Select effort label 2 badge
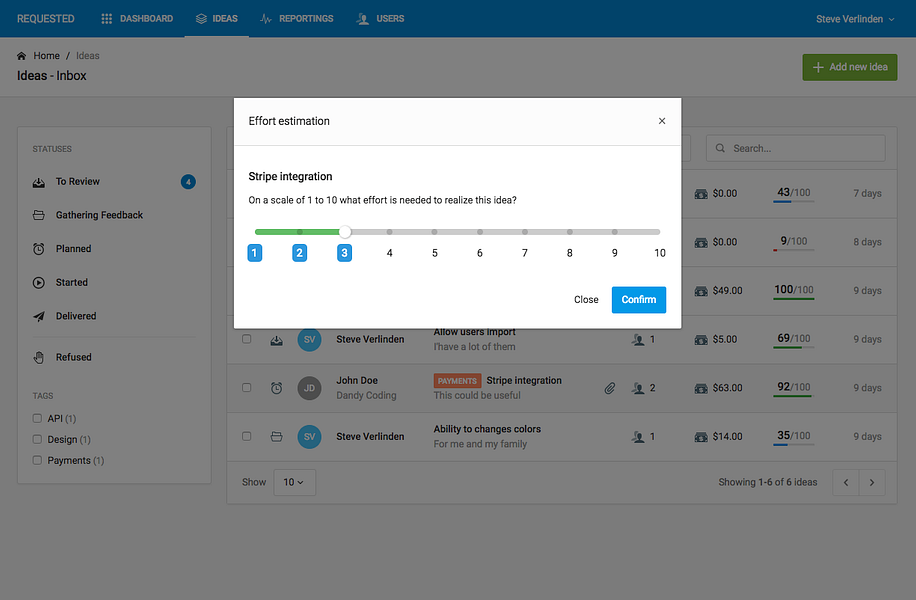The width and height of the screenshot is (916, 600). pos(300,253)
